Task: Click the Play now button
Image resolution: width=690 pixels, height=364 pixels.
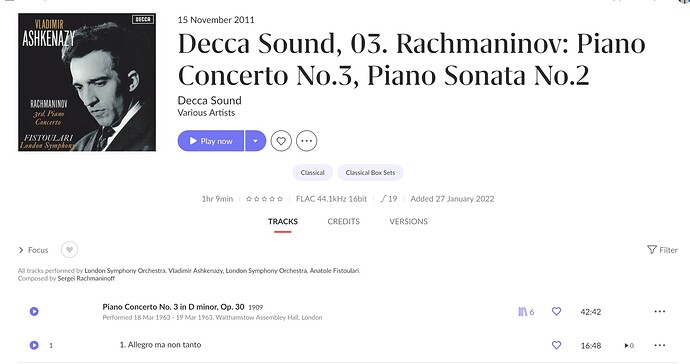Action: [211, 141]
